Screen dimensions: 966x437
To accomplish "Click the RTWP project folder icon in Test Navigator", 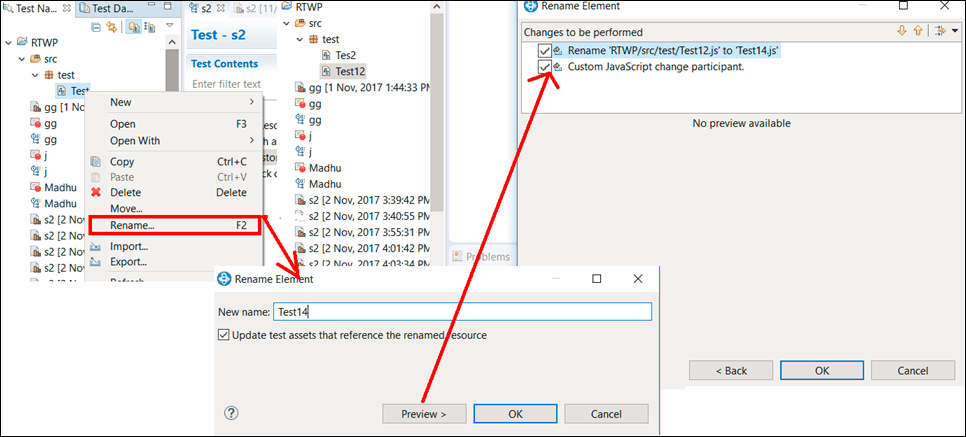I will [x=22, y=43].
